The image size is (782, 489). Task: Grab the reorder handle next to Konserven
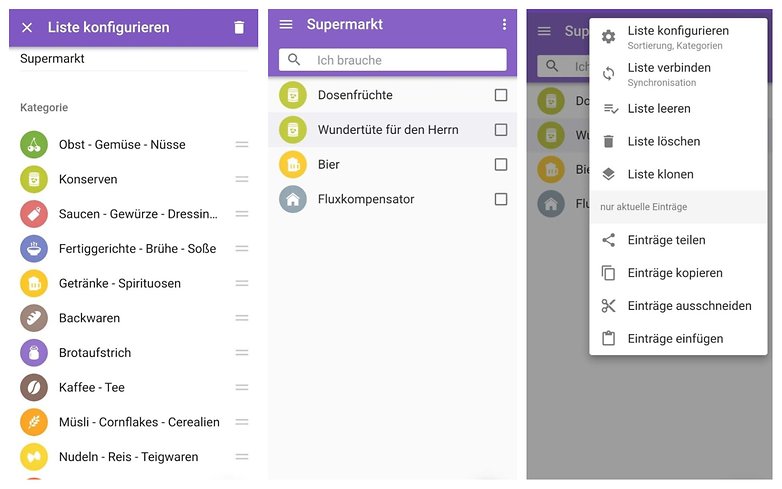[x=242, y=179]
